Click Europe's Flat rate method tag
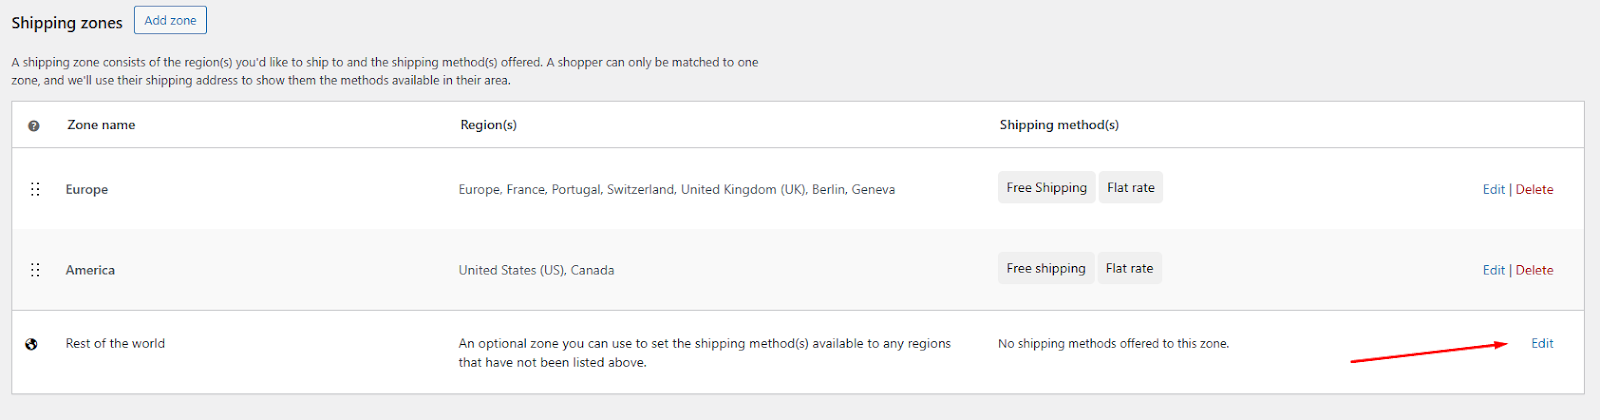Screen dimensions: 1600x420 (x=1131, y=187)
